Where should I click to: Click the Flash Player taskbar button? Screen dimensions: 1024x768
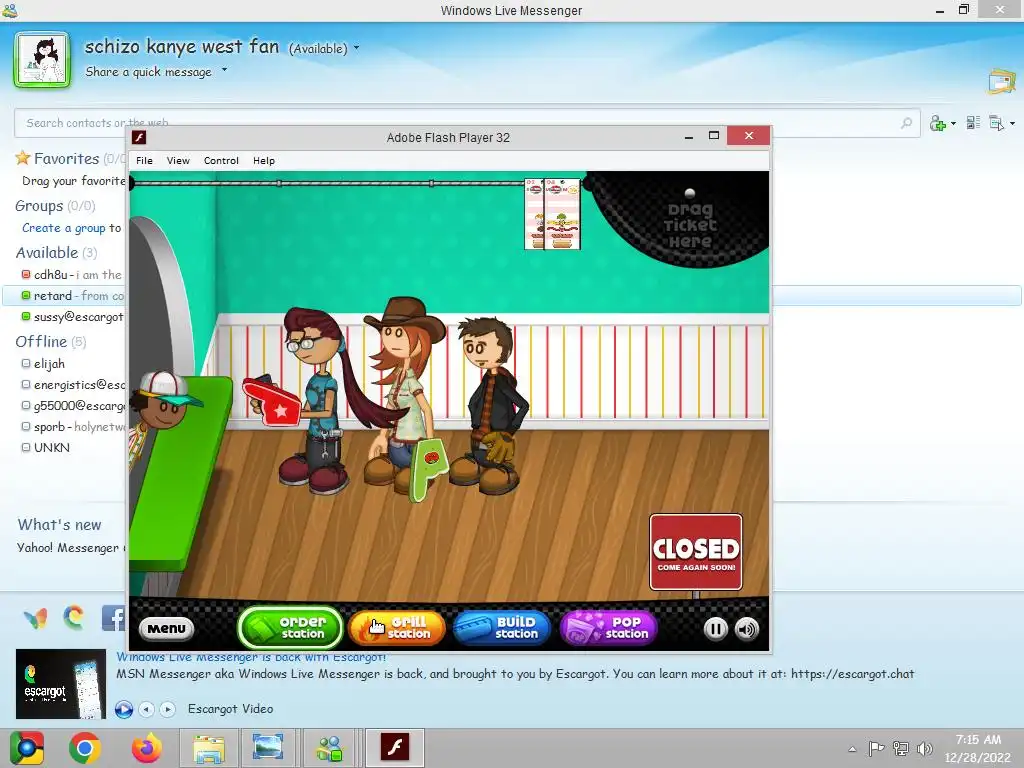point(394,748)
